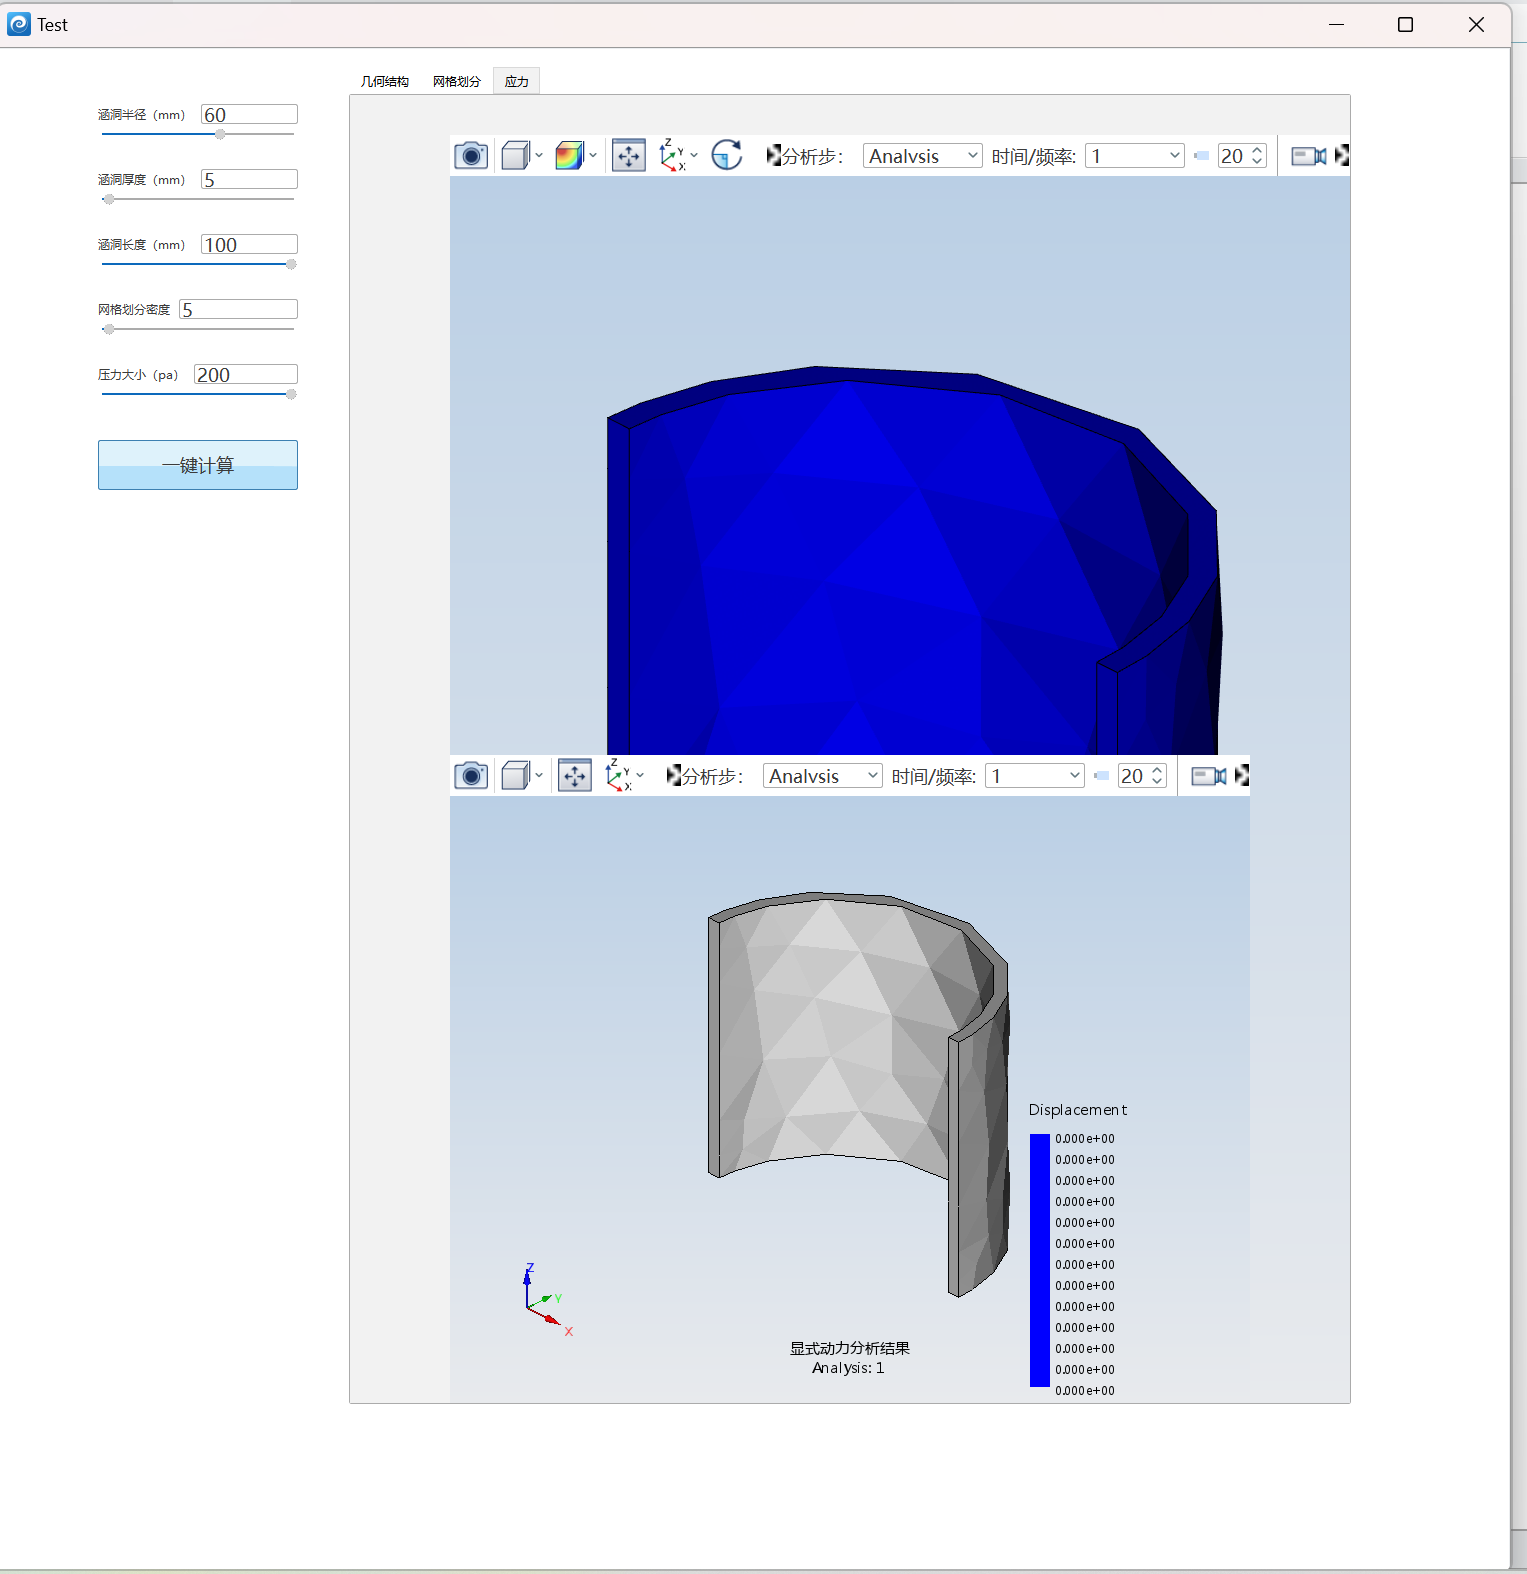Screen dimensions: 1527x1574
Task: Click the 网格划分密度 input field
Action: [x=238, y=310]
